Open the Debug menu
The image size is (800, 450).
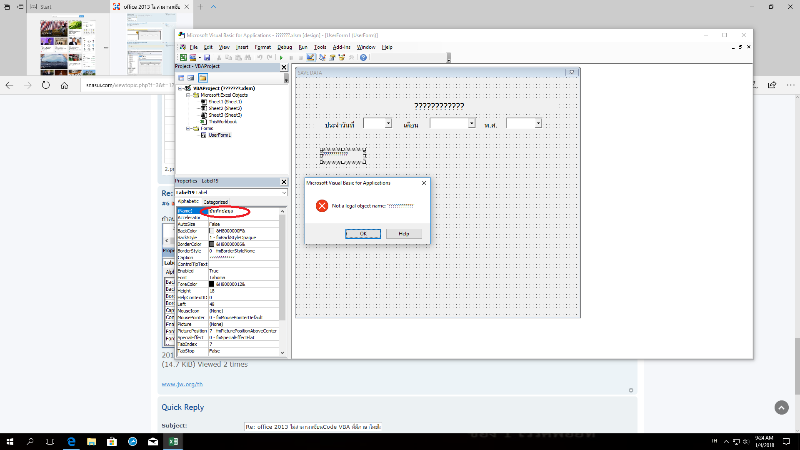click(285, 47)
